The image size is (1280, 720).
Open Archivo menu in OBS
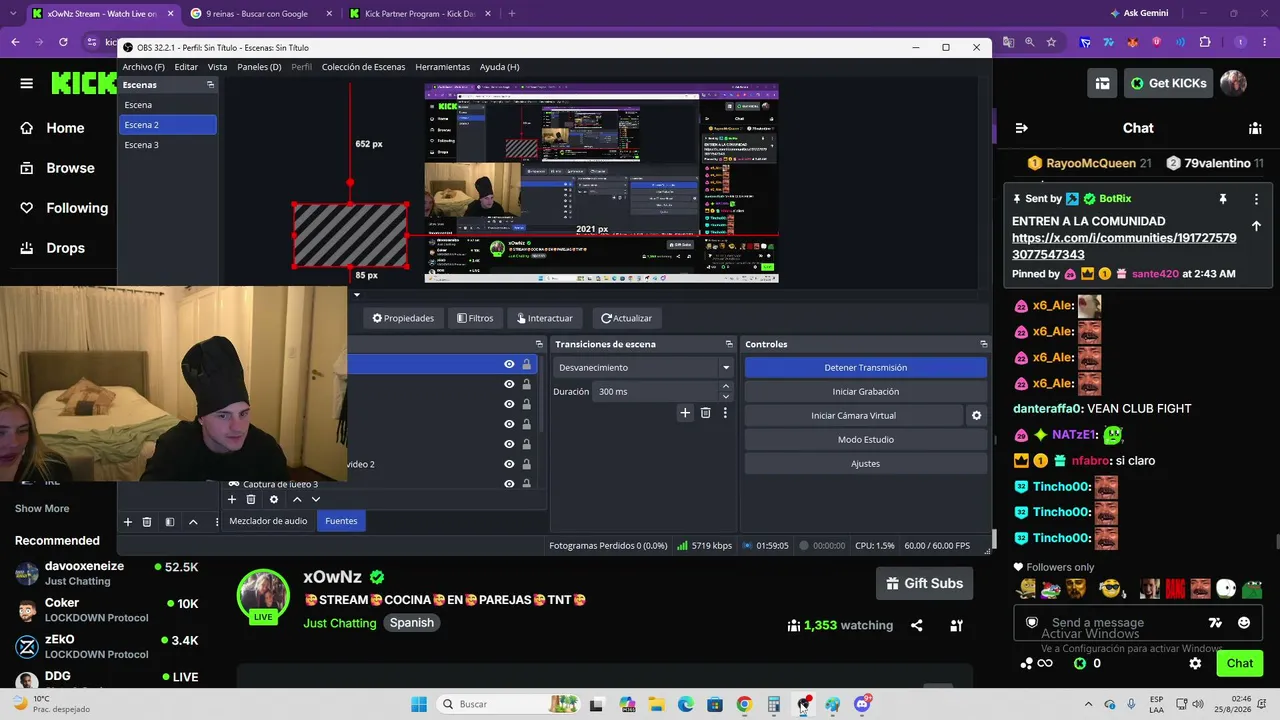(144, 67)
